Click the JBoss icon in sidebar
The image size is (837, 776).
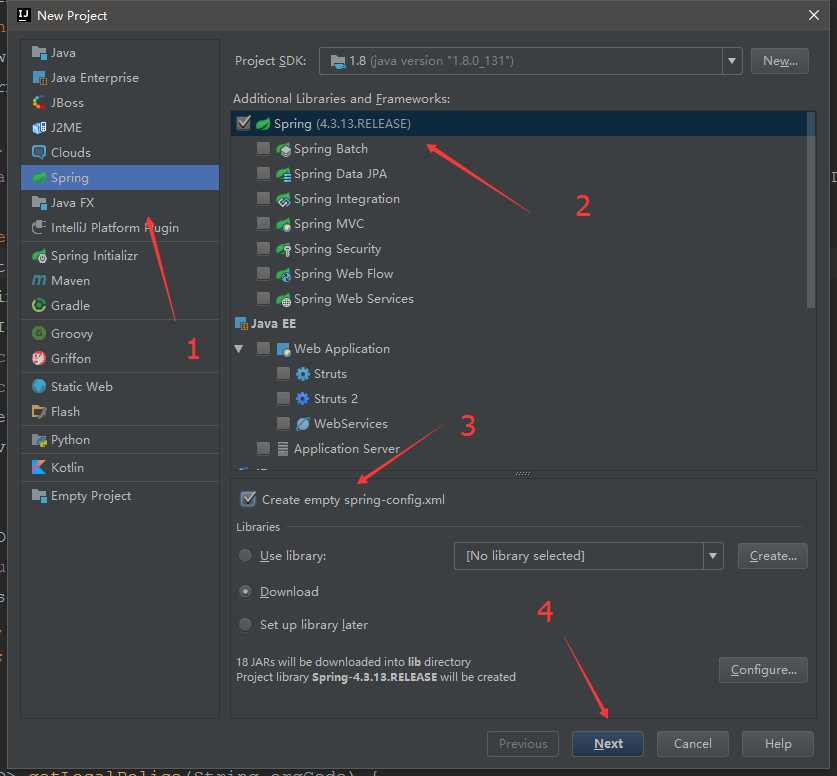(x=39, y=102)
